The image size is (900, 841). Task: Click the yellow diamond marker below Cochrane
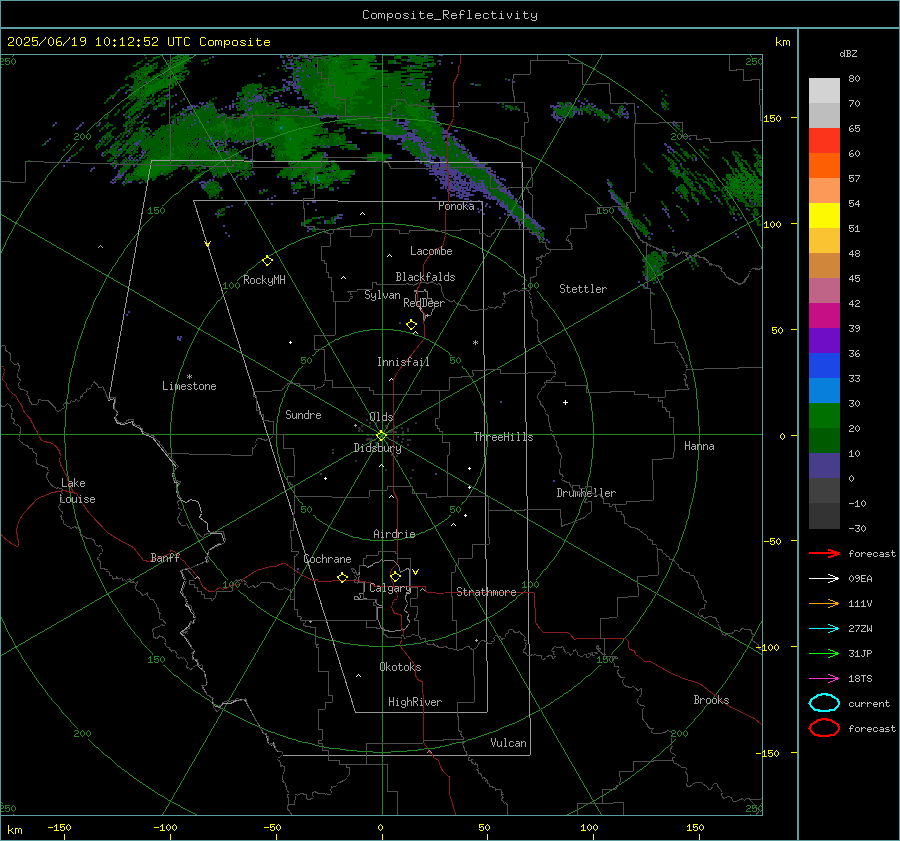click(x=343, y=578)
